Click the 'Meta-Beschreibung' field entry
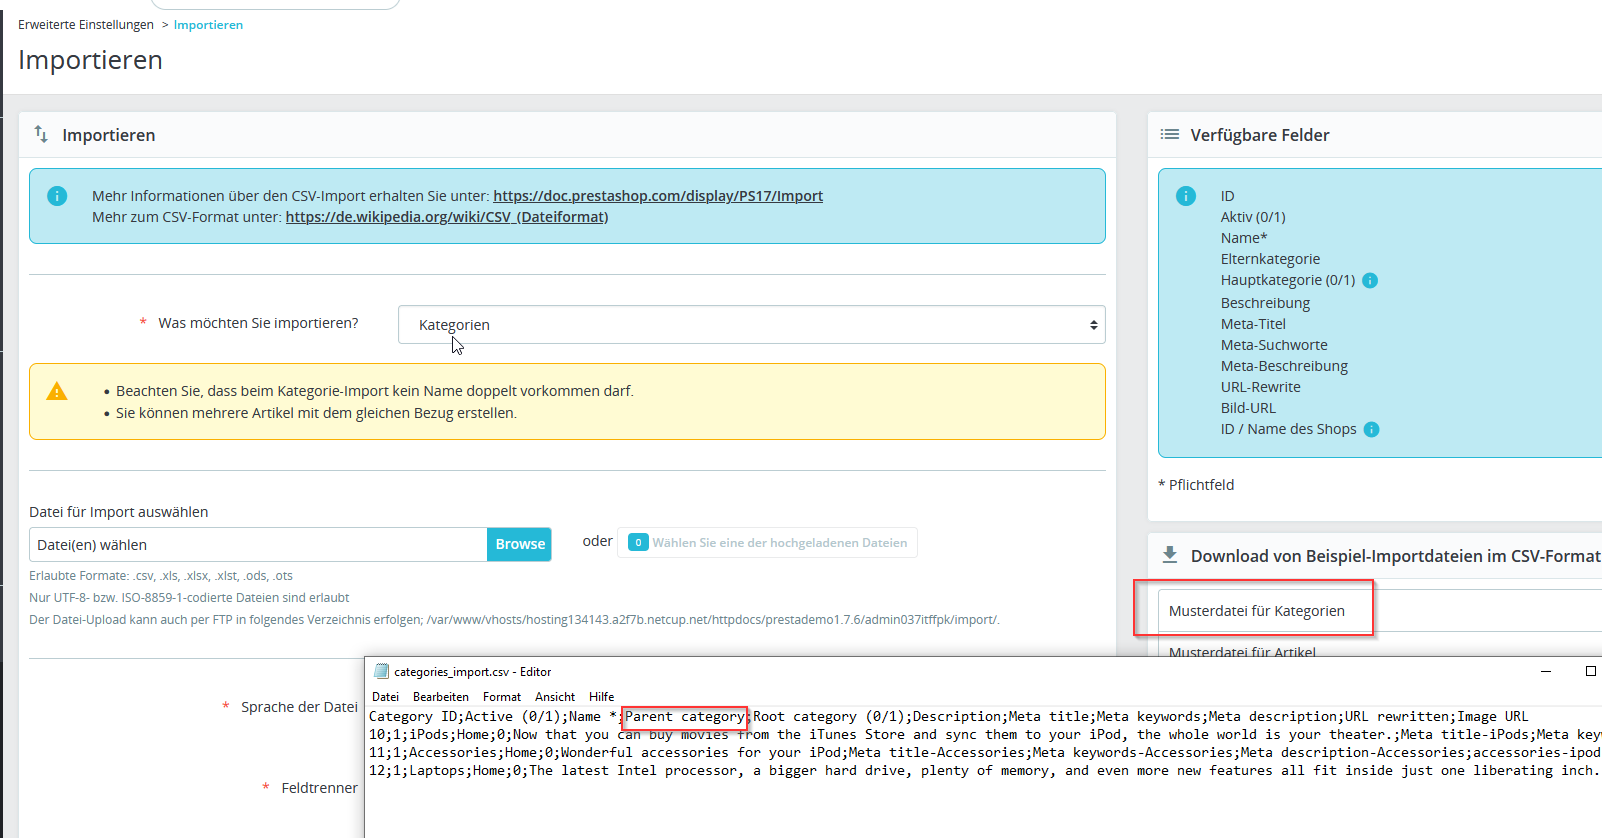 click(x=1284, y=366)
